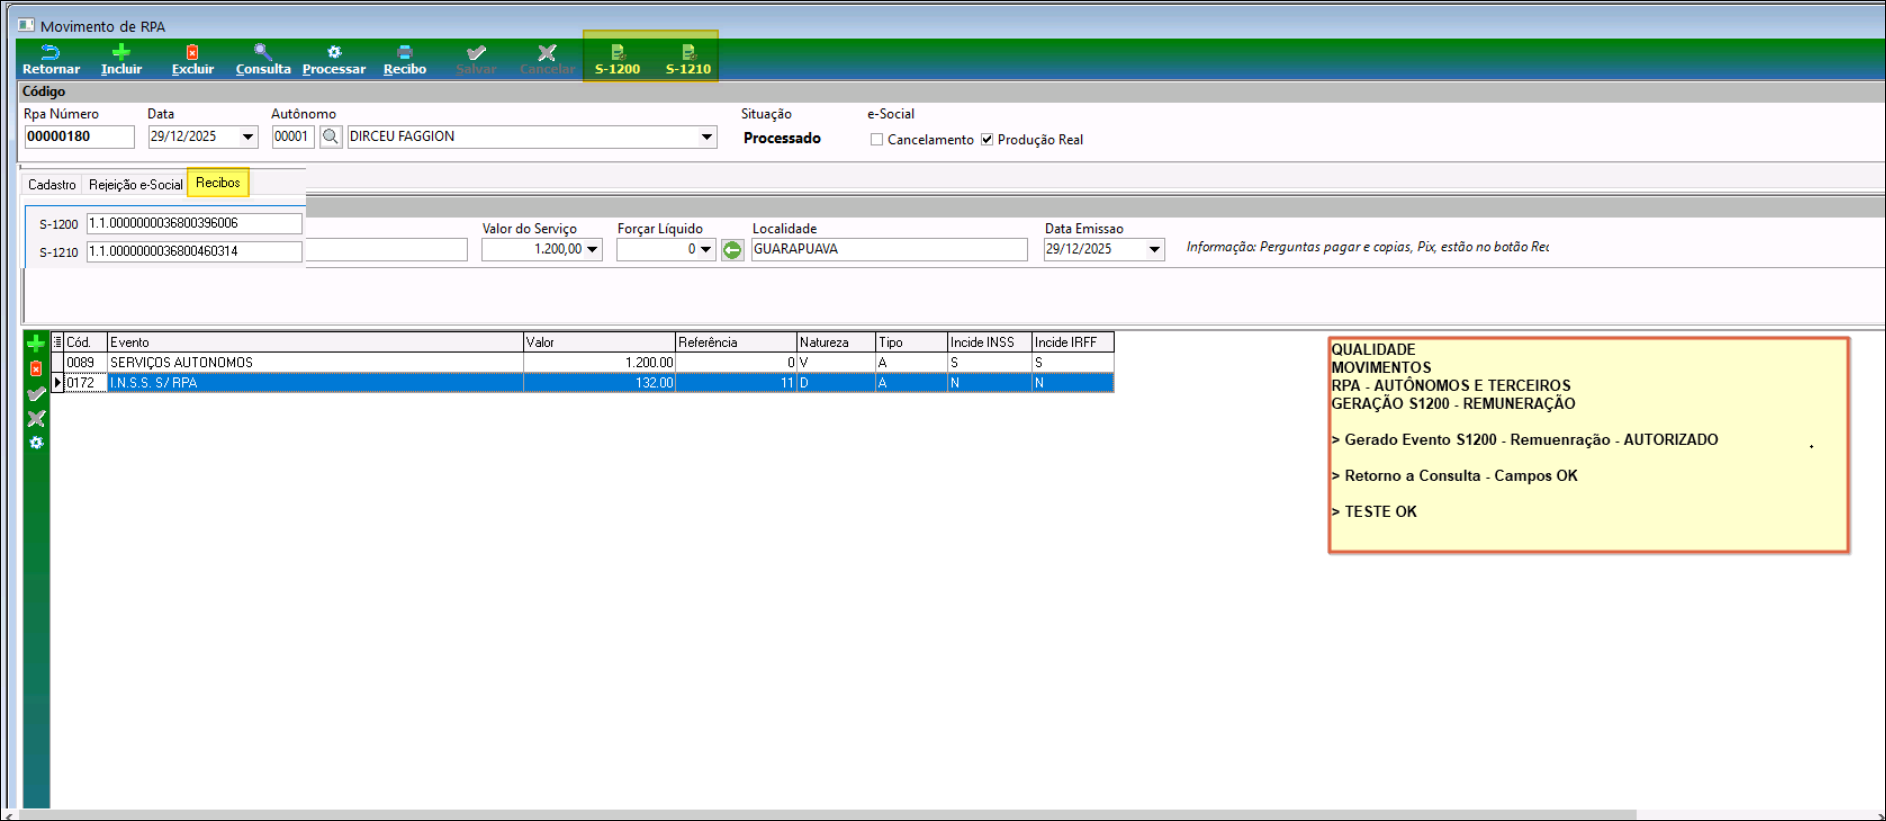Expand the Data Emissao date picker
The image size is (1886, 821).
(x=1154, y=250)
